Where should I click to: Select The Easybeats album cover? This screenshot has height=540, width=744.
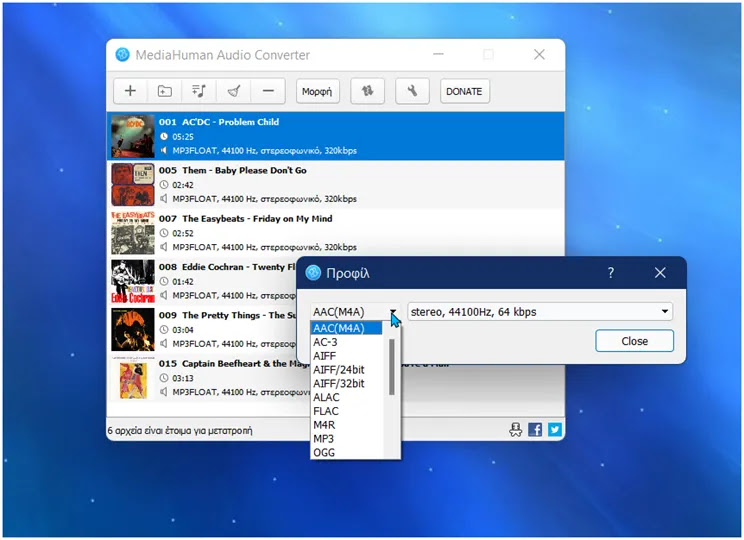pyautogui.click(x=133, y=233)
